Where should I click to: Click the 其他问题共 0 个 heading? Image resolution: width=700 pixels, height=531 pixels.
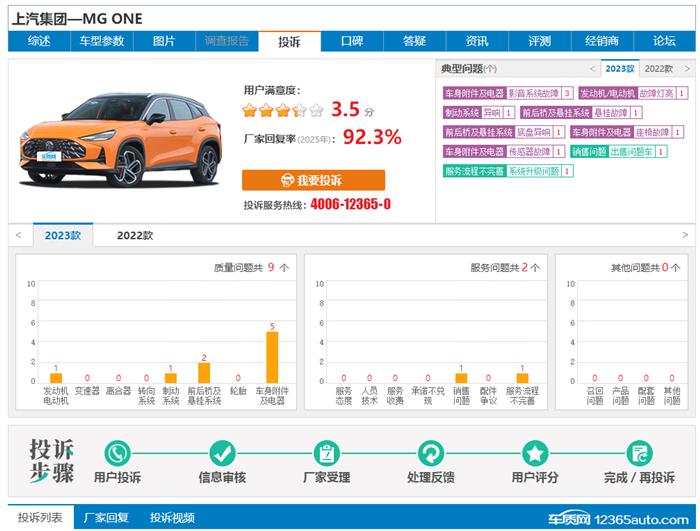coord(646,268)
